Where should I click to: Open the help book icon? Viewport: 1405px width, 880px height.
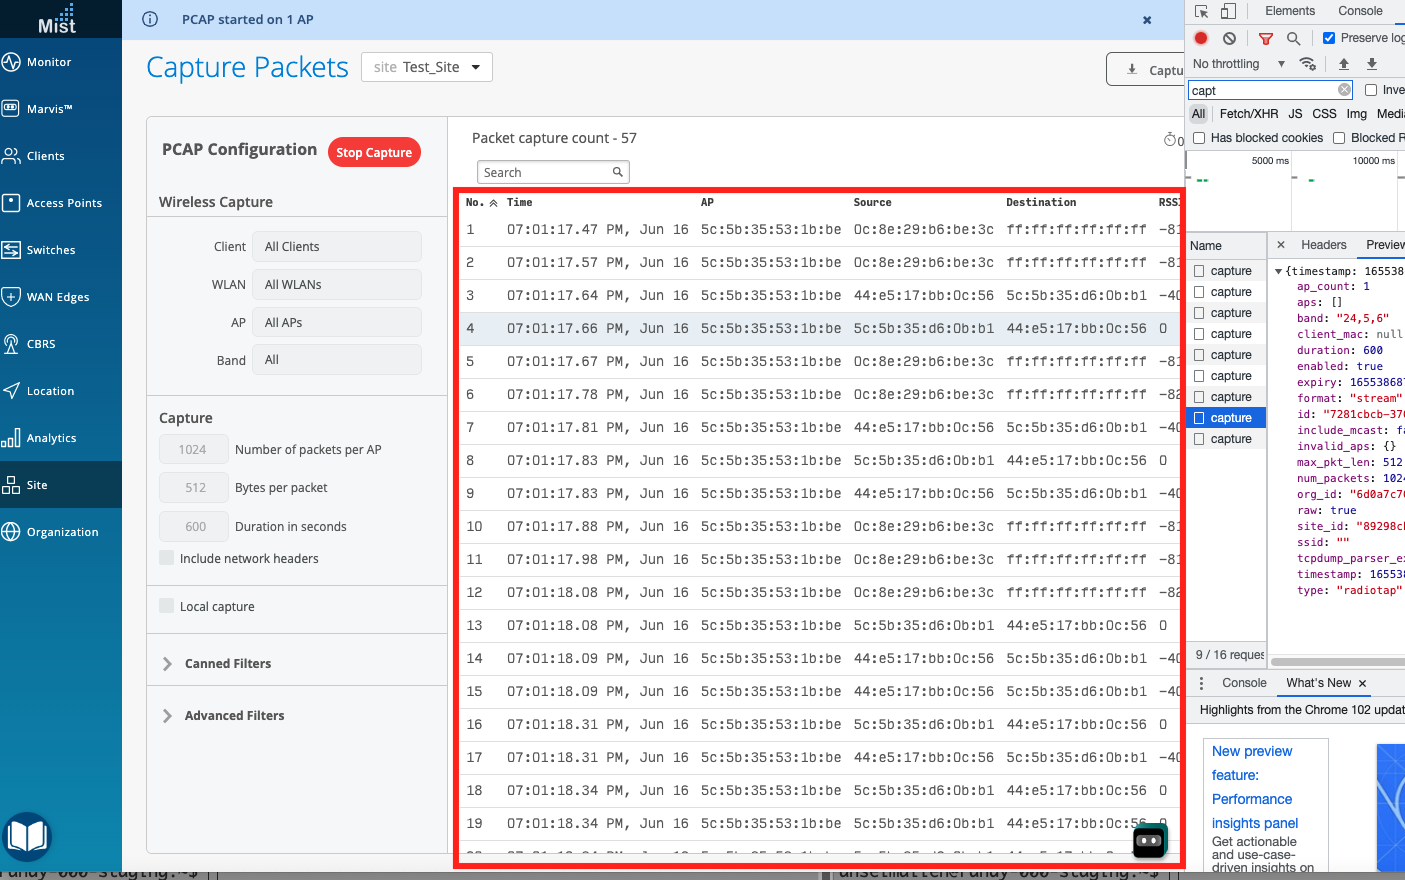click(x=27, y=836)
